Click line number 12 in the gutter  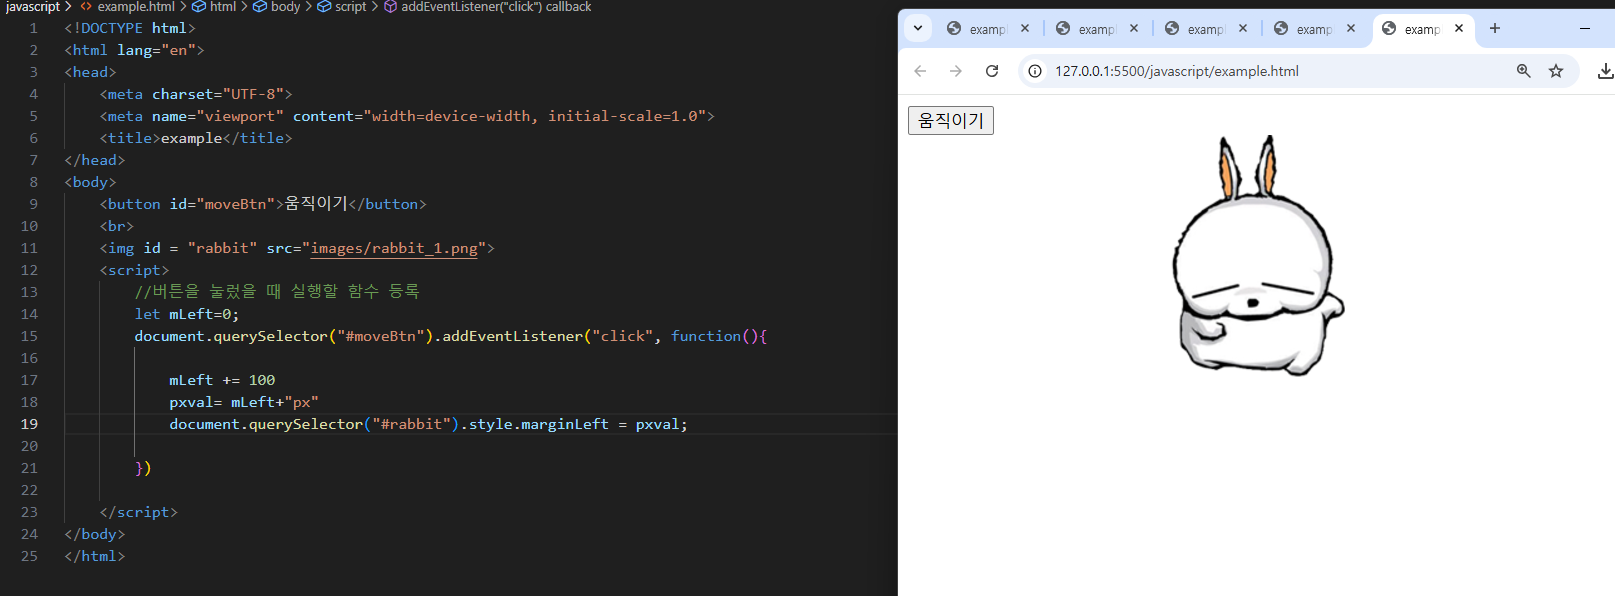click(x=29, y=270)
